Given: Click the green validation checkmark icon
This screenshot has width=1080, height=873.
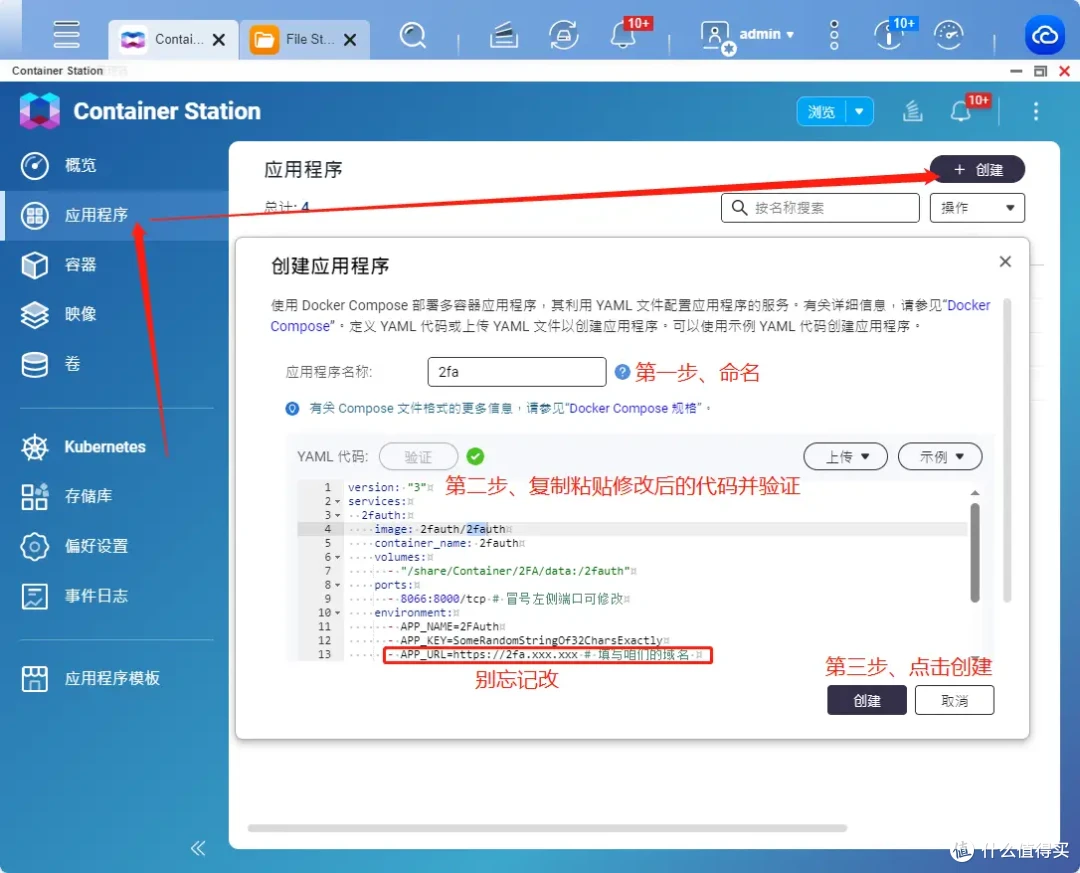Looking at the screenshot, I should (x=475, y=456).
